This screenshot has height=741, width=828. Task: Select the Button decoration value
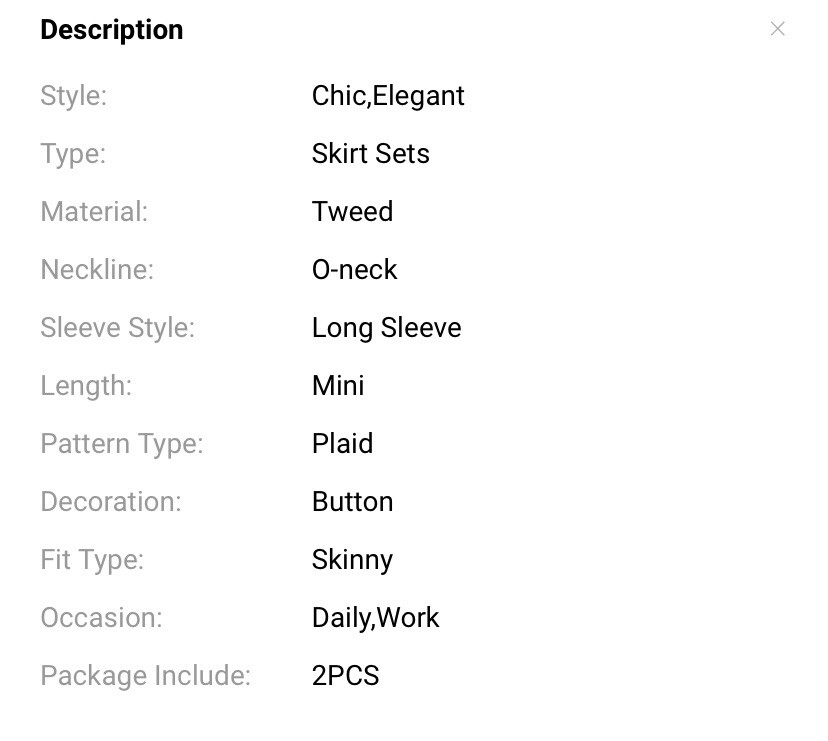(353, 502)
